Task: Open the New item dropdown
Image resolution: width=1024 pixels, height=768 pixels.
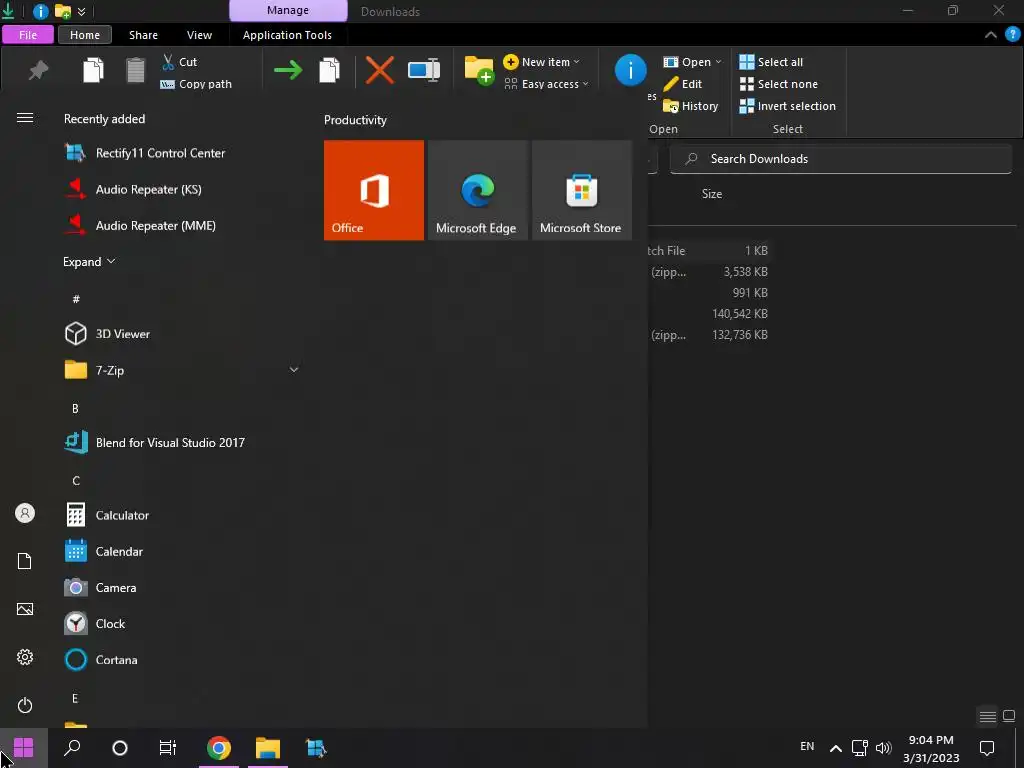Action: click(541, 62)
